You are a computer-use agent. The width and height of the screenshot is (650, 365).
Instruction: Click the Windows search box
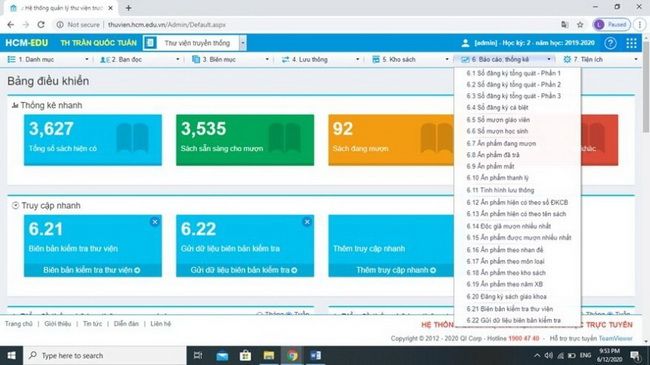pyautogui.click(x=105, y=355)
